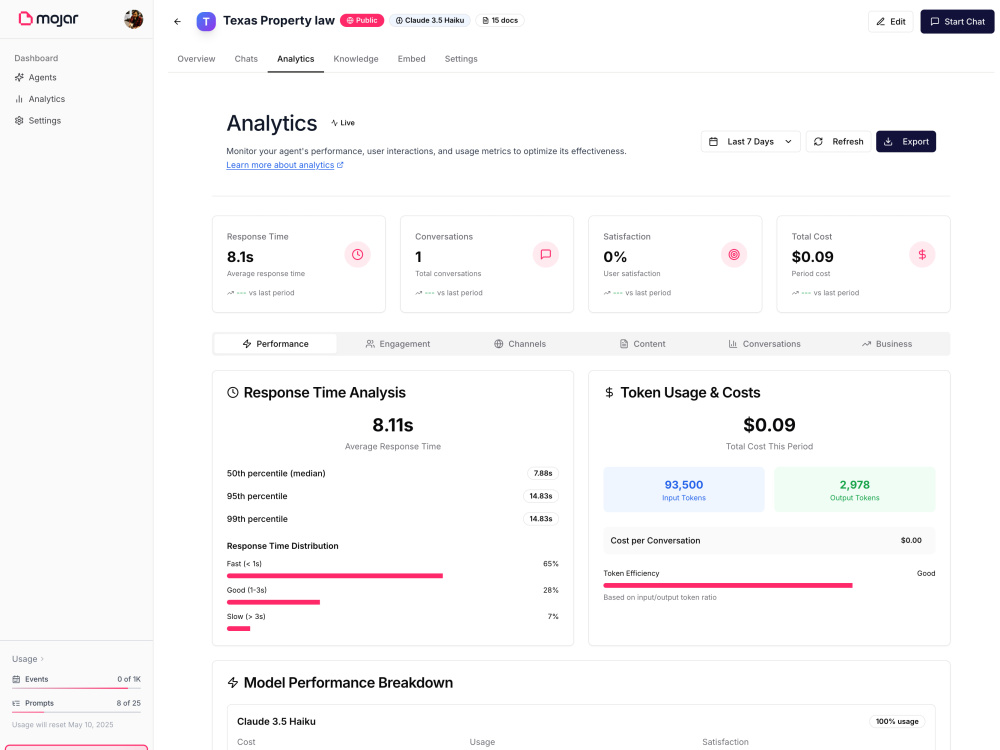Click the 93,500 Input Tokens tile

pyautogui.click(x=684, y=489)
